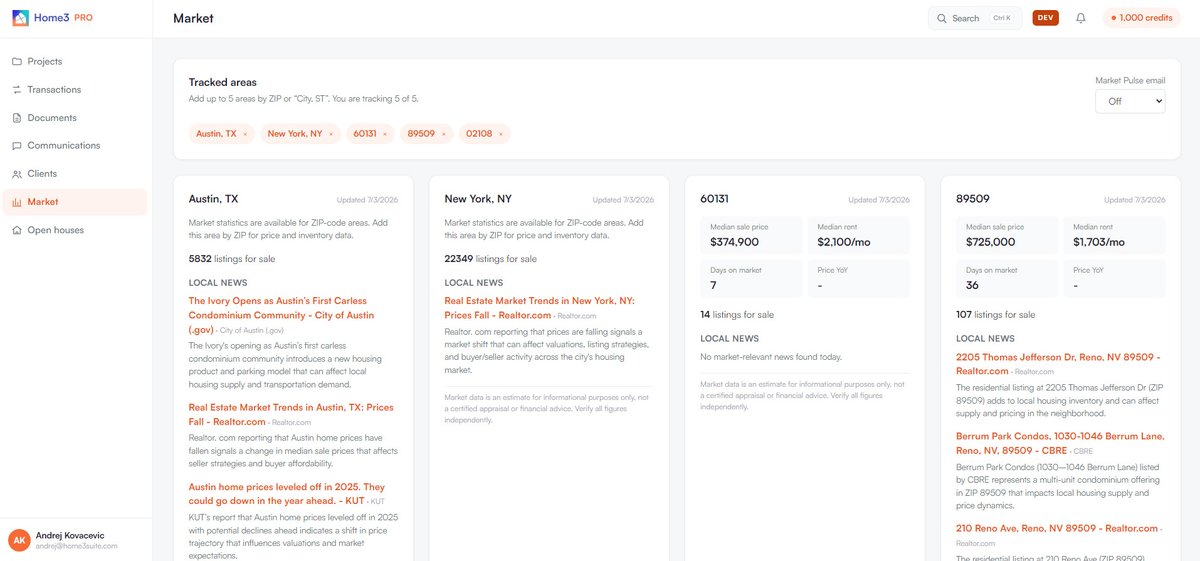Image resolution: width=1200 pixels, height=561 pixels.
Task: Open the Market Pulse email dropdown
Action: 1130,101
